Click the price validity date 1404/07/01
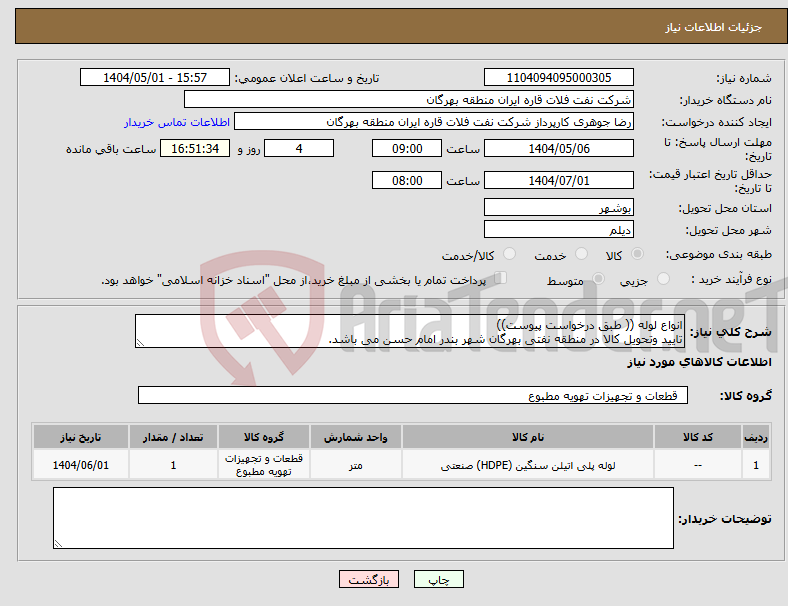 pos(559,180)
